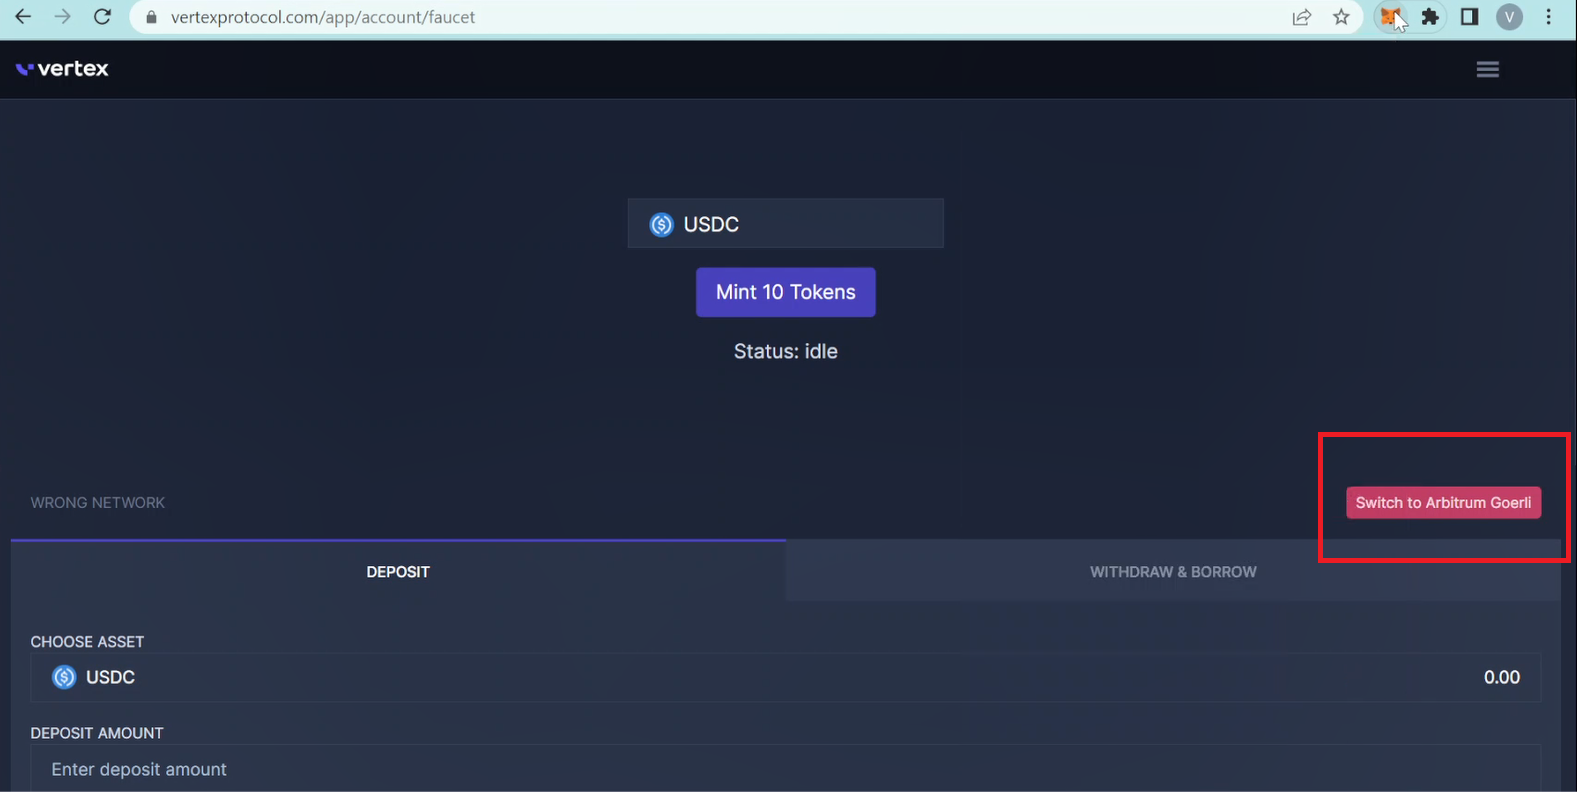Open the V profile avatar
The image size is (1577, 793).
[1509, 17]
